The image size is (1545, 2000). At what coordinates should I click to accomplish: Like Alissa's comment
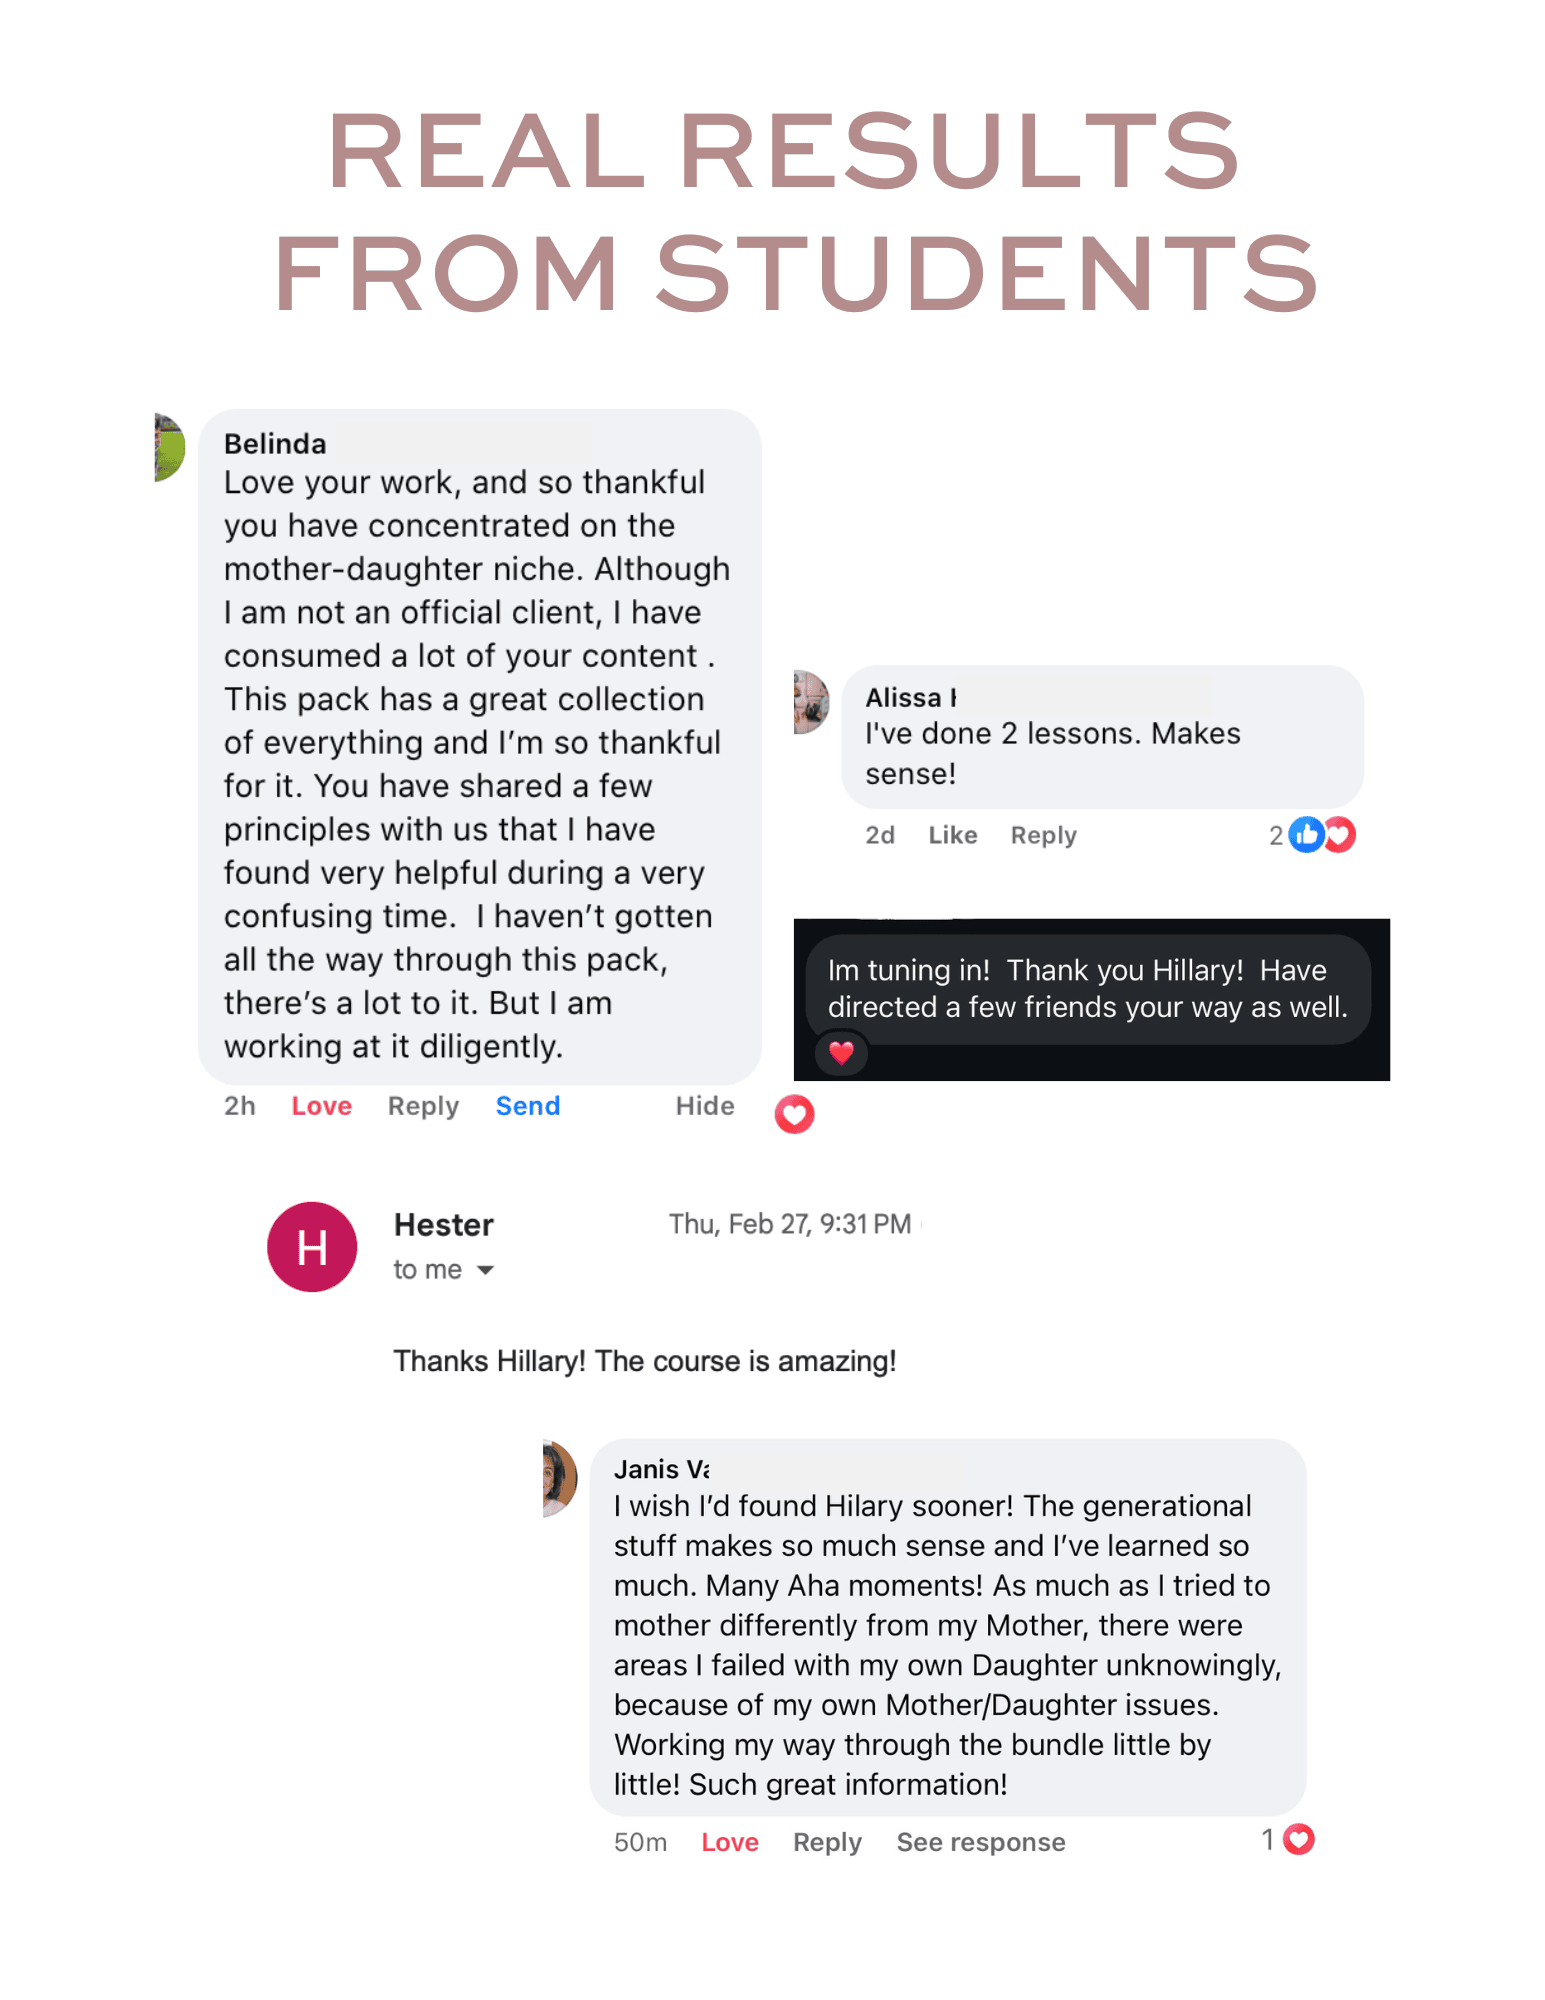click(952, 835)
